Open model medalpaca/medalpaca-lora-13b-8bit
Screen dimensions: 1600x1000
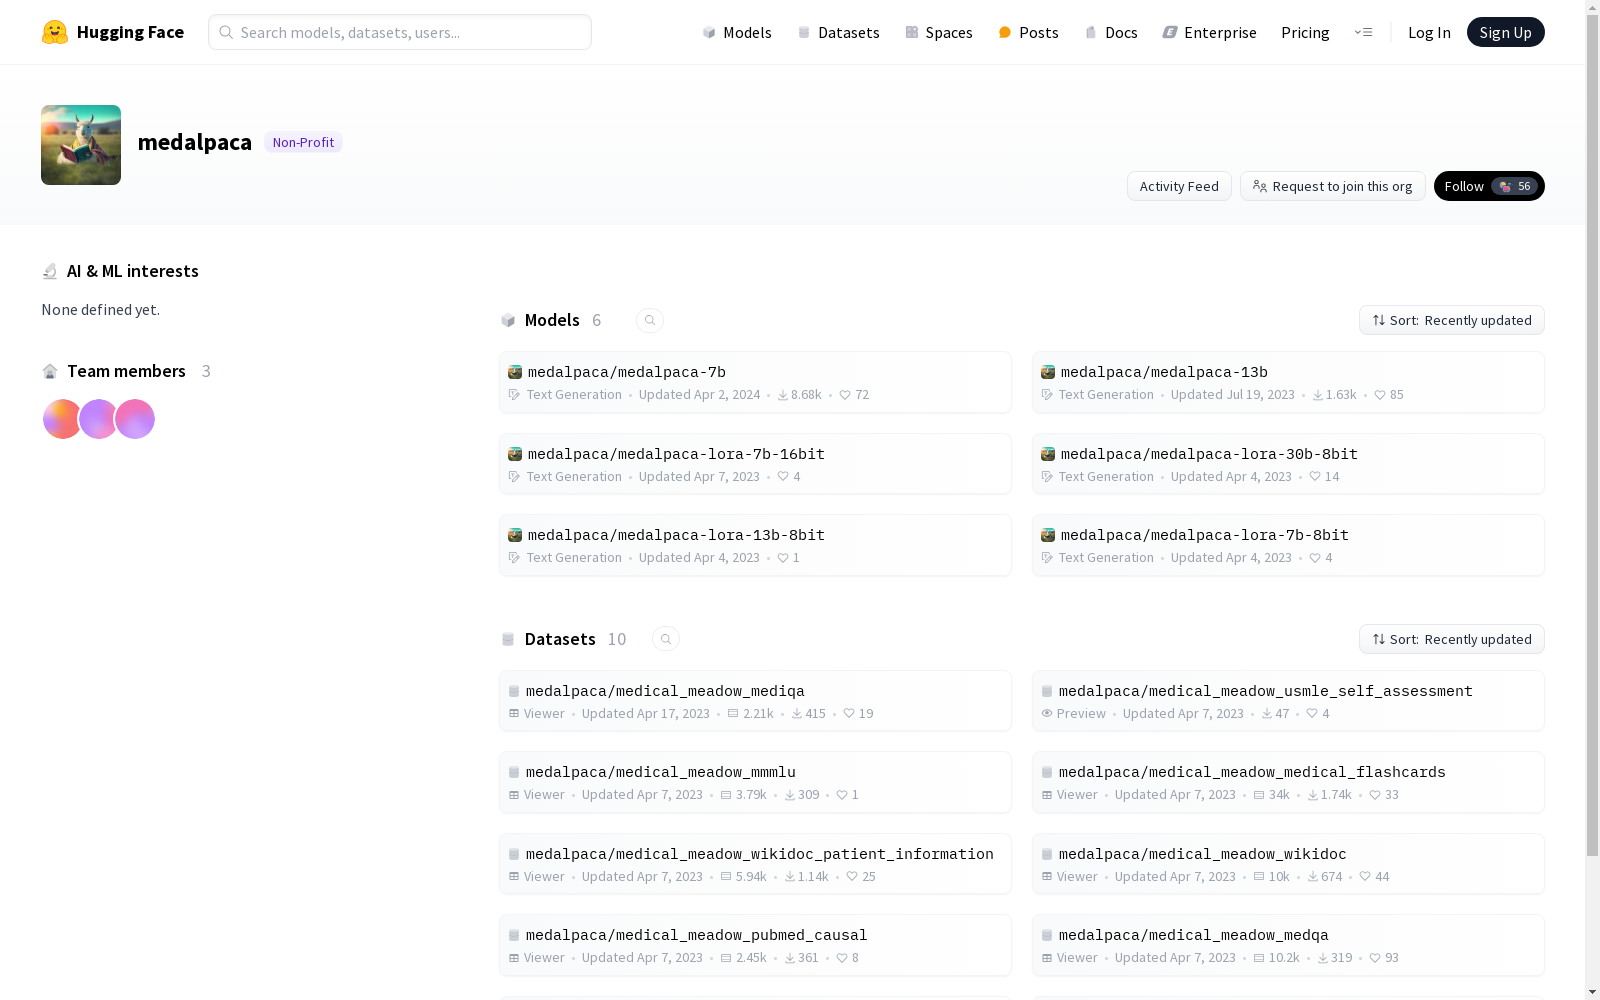pos(755,545)
